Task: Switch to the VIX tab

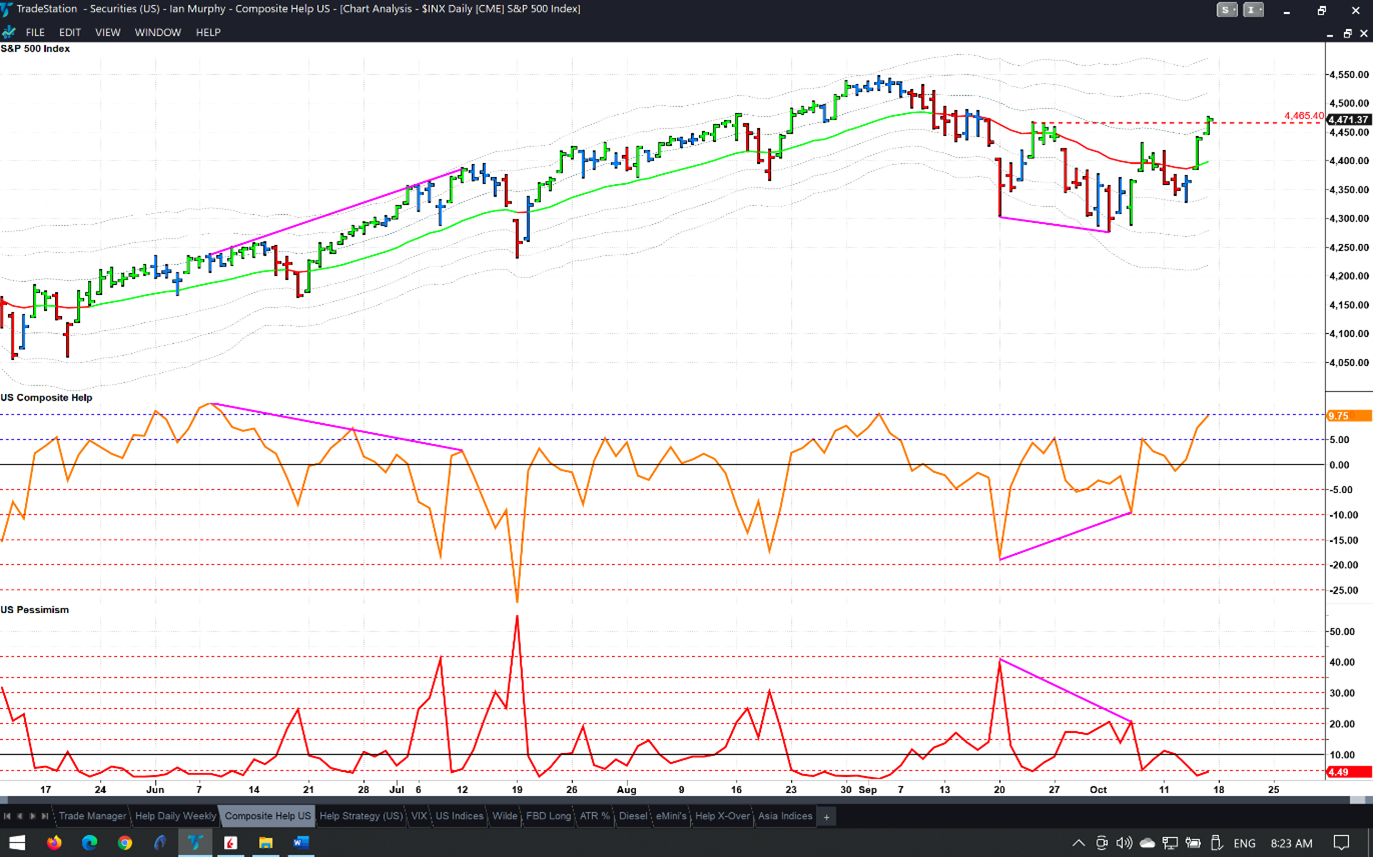Action: pyautogui.click(x=419, y=817)
